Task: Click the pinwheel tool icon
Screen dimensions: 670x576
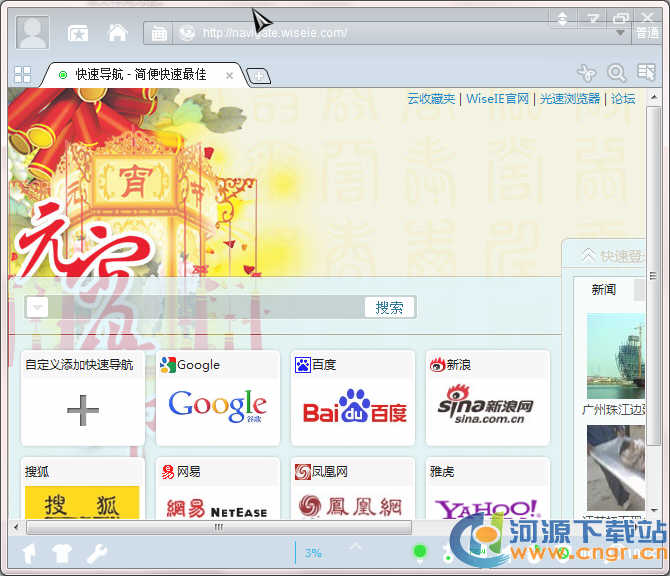Action: click(587, 73)
